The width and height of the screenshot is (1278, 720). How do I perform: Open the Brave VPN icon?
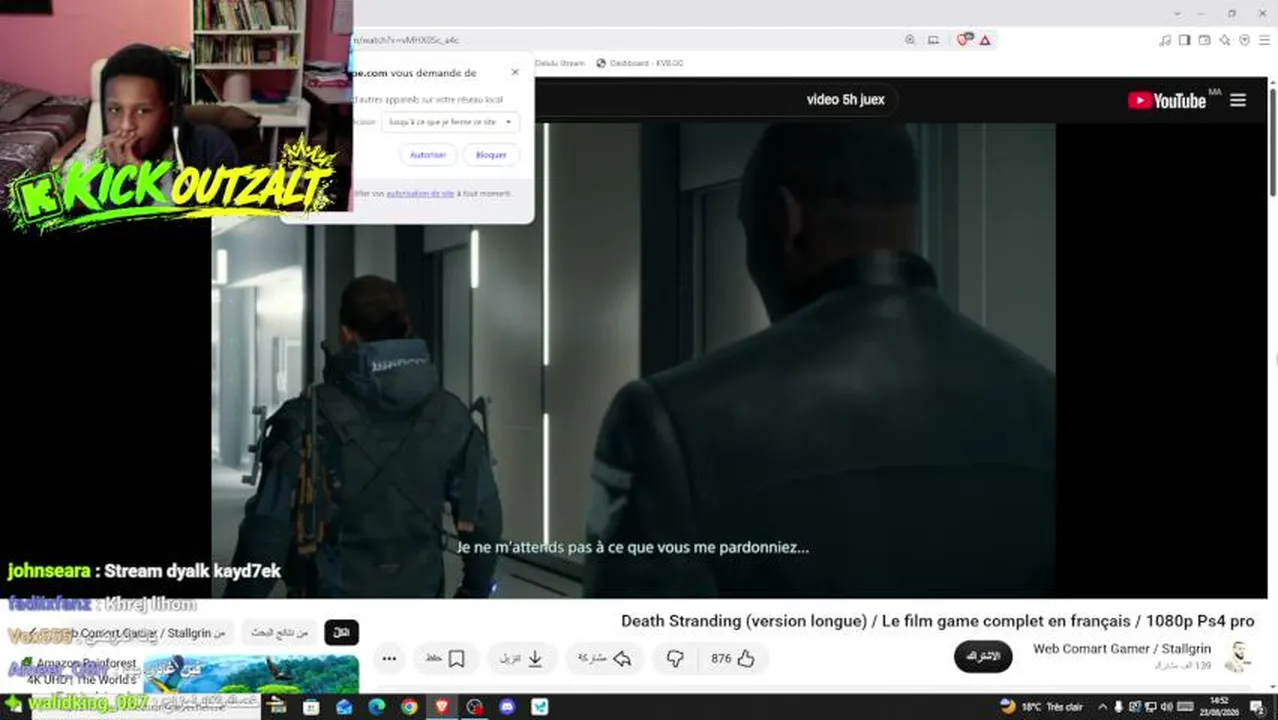click(1245, 40)
